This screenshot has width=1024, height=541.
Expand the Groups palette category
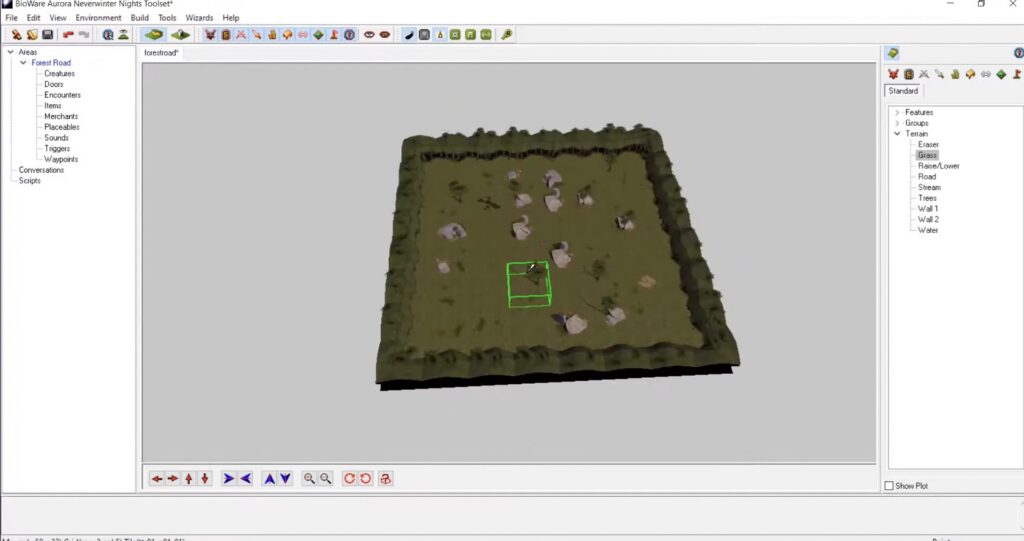pyautogui.click(x=897, y=123)
